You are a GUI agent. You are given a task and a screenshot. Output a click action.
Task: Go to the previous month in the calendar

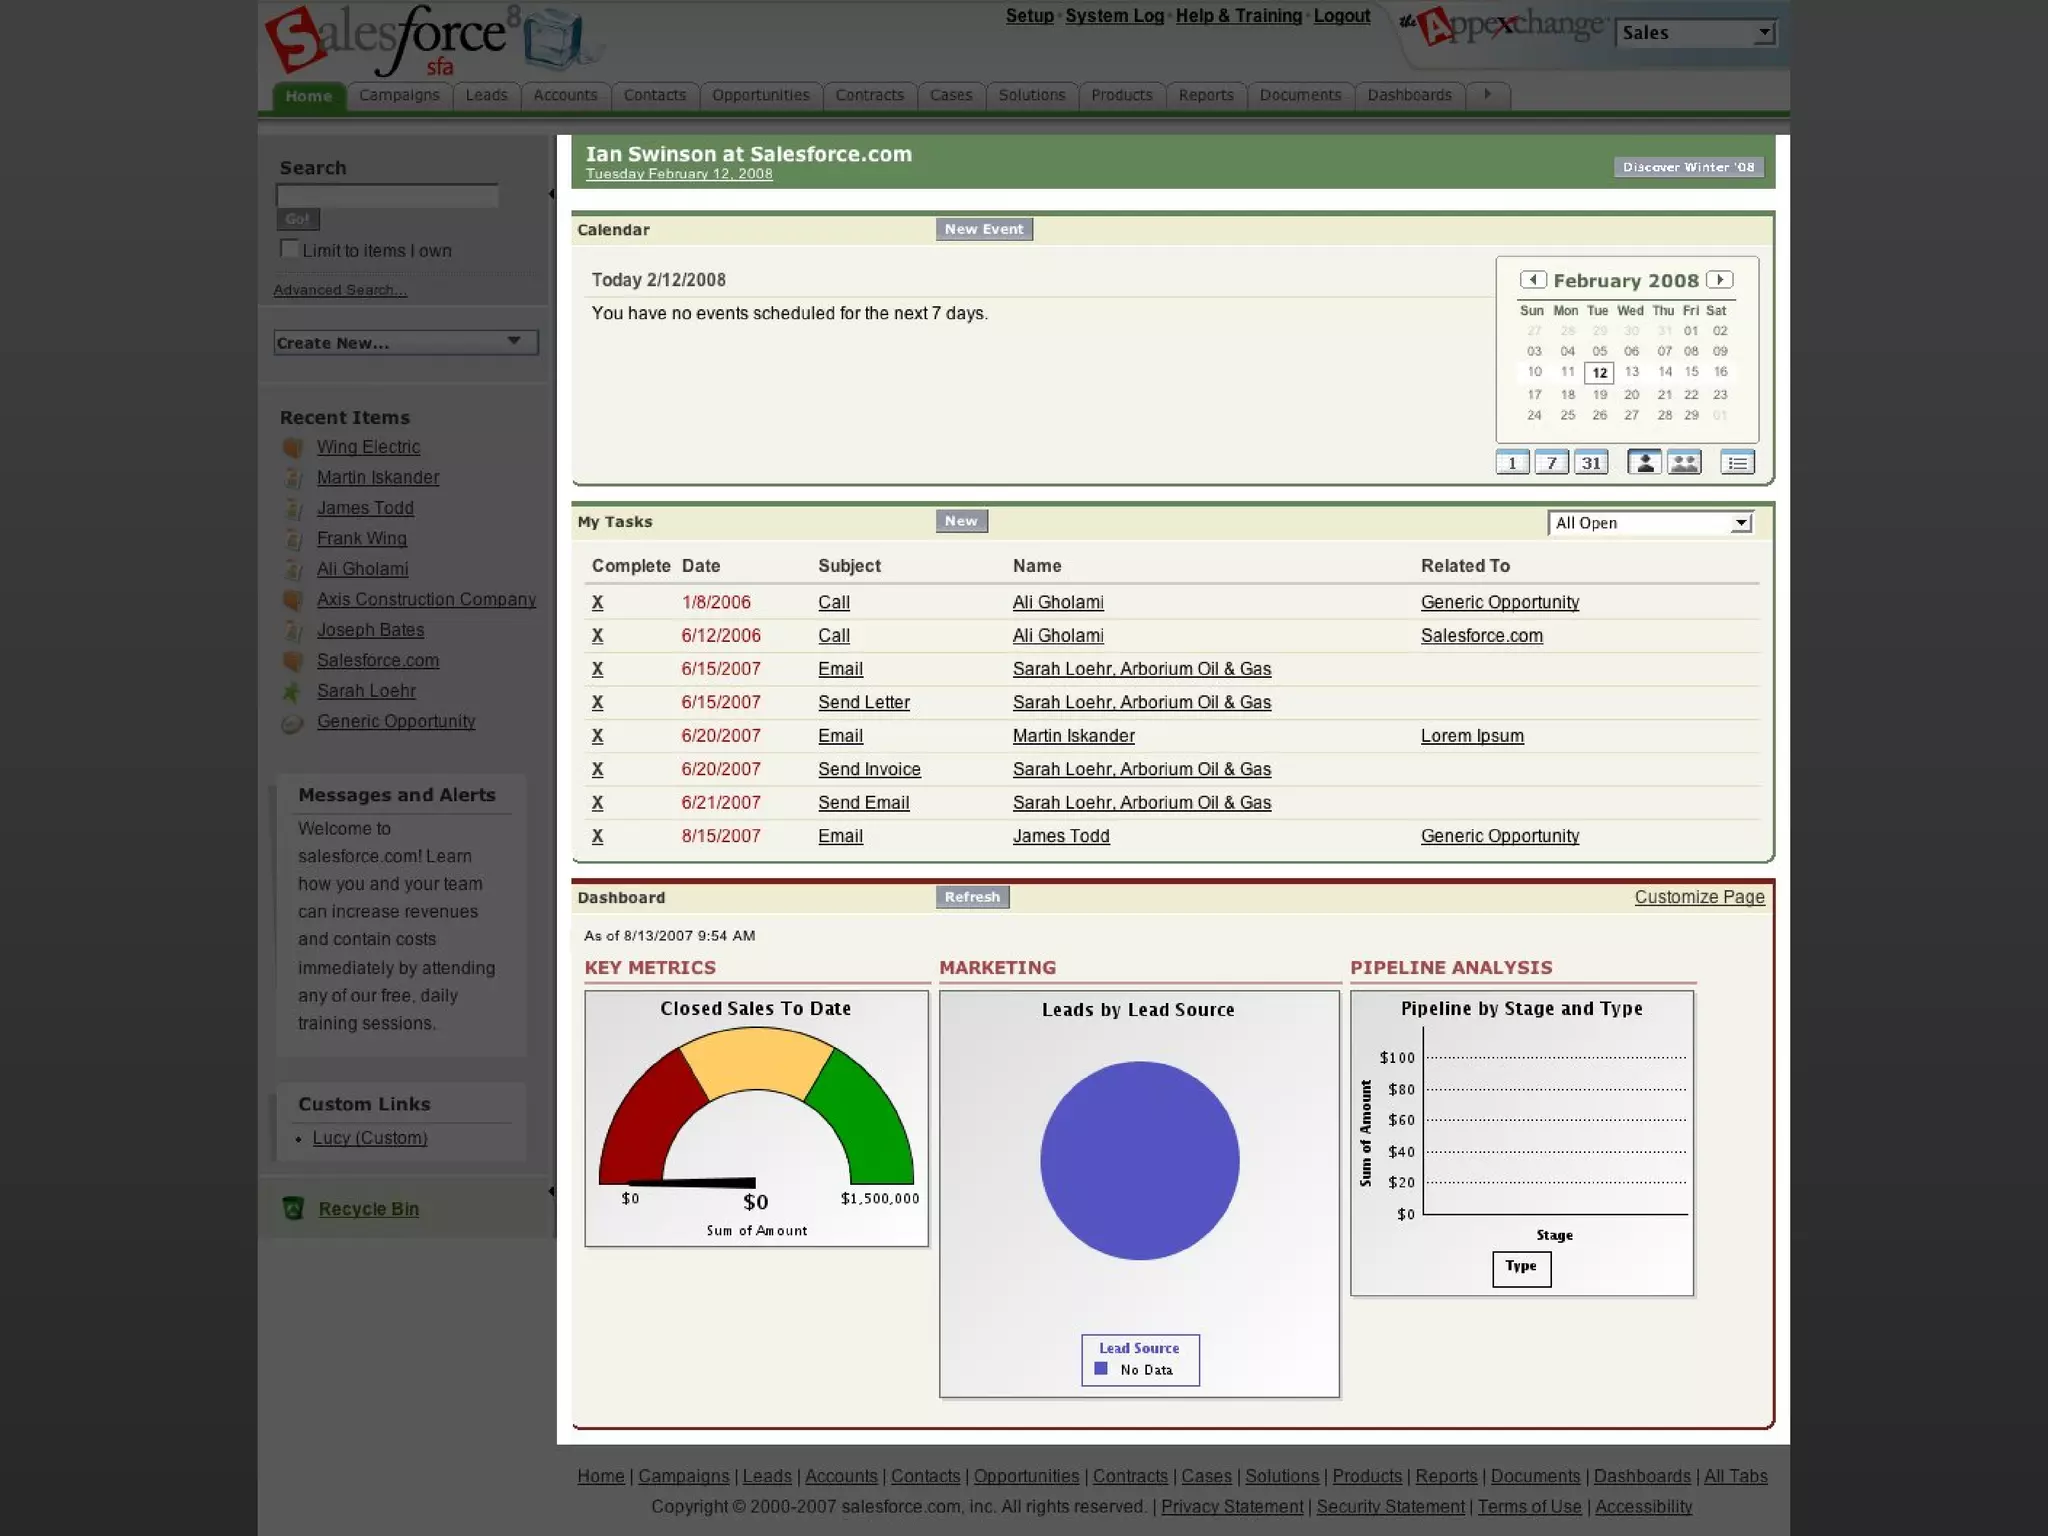pos(1533,280)
